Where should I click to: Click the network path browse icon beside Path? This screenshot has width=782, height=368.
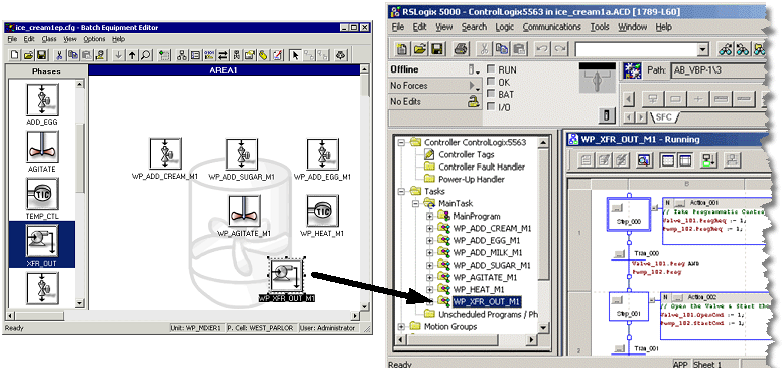632,70
